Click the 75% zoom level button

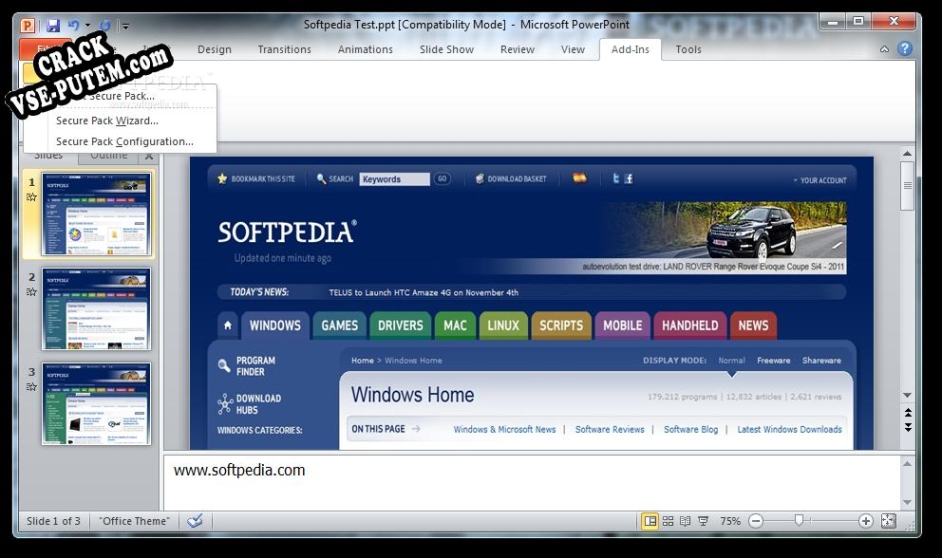click(x=731, y=521)
